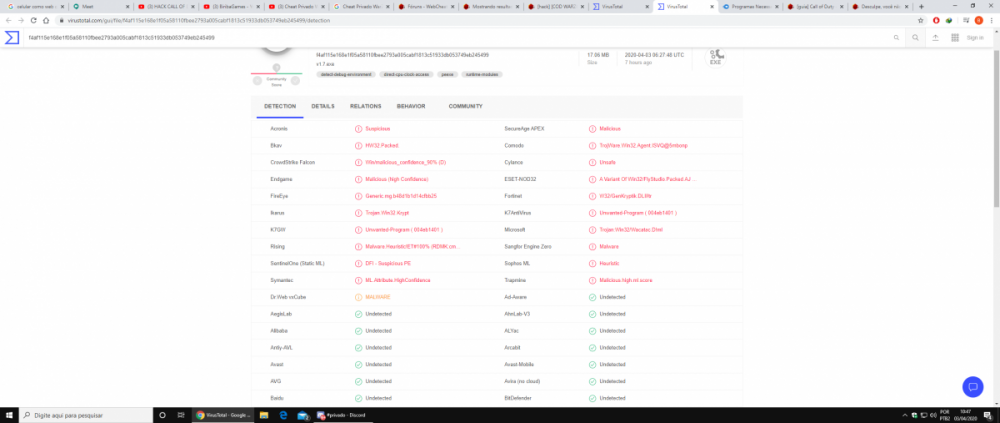The width and height of the screenshot is (1000, 423).
Task: Click 'Suspicious' Acronis result
Action: coord(378,129)
